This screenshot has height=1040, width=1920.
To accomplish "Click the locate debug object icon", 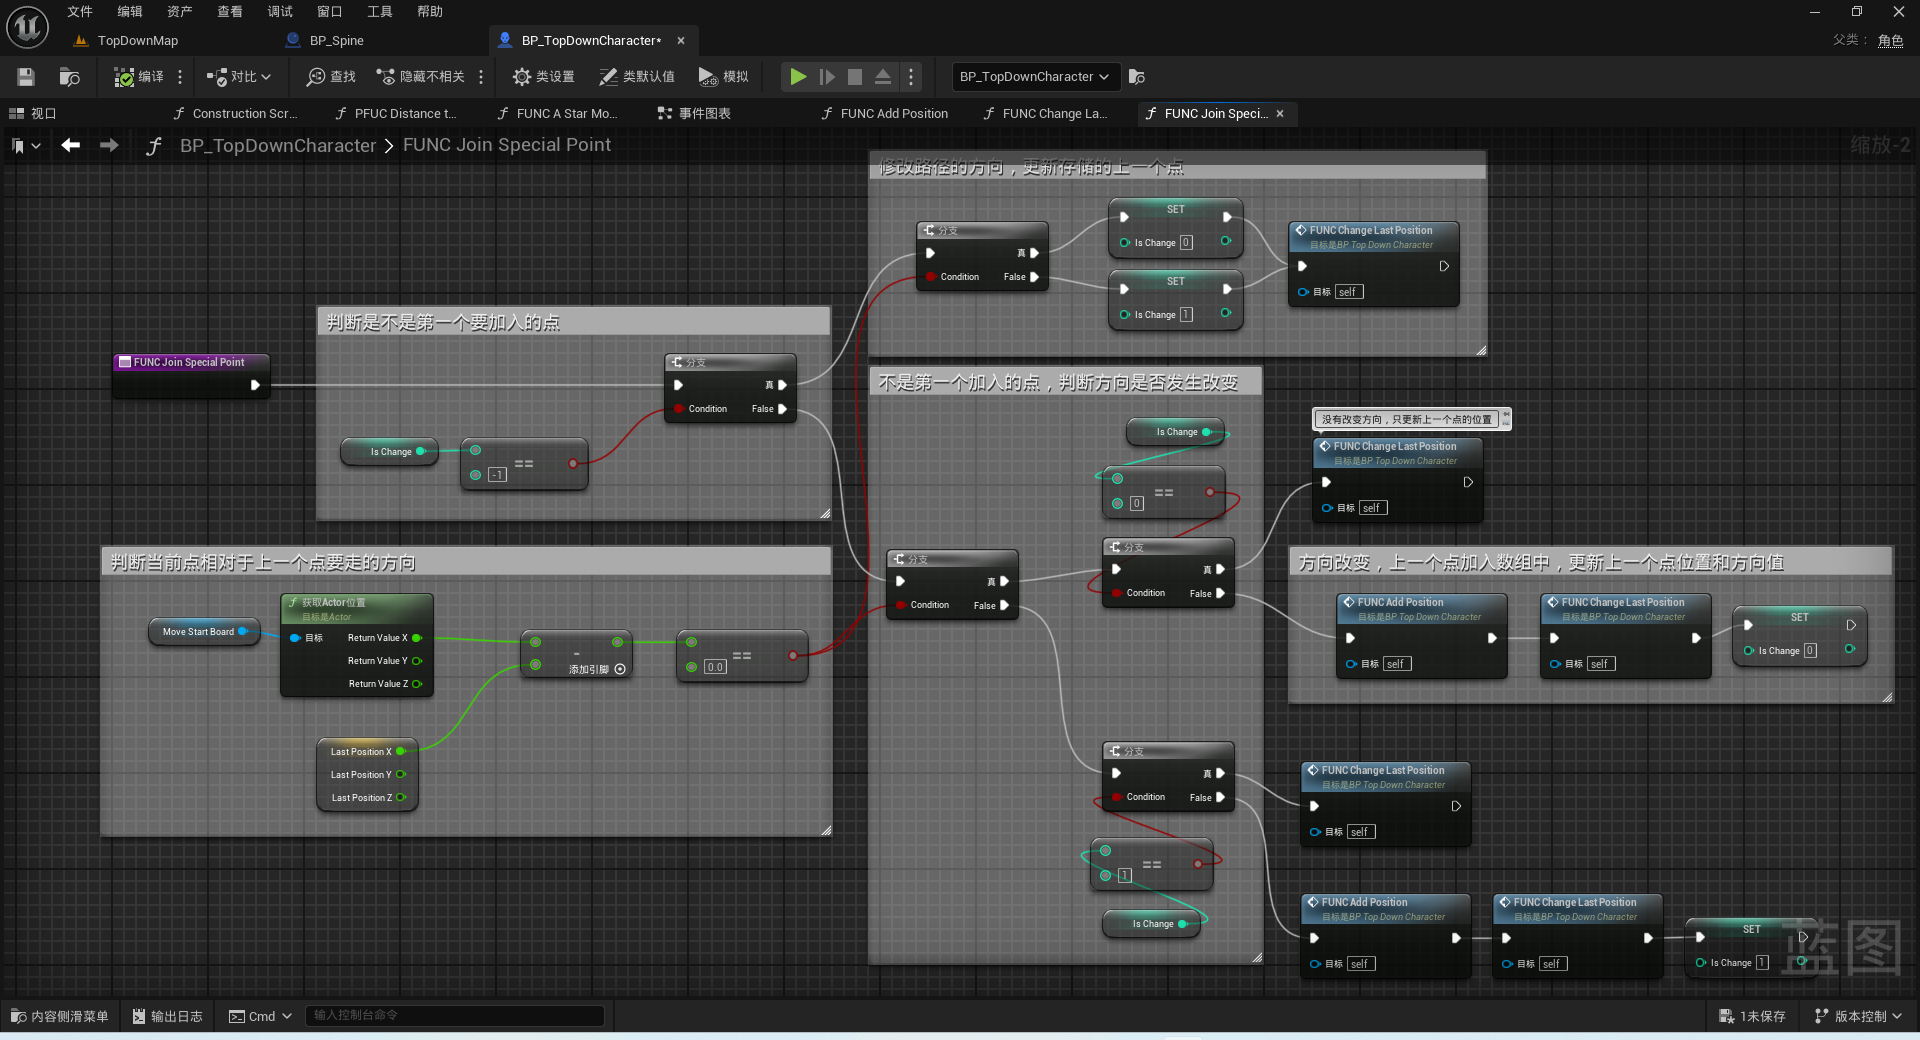I will (1137, 77).
